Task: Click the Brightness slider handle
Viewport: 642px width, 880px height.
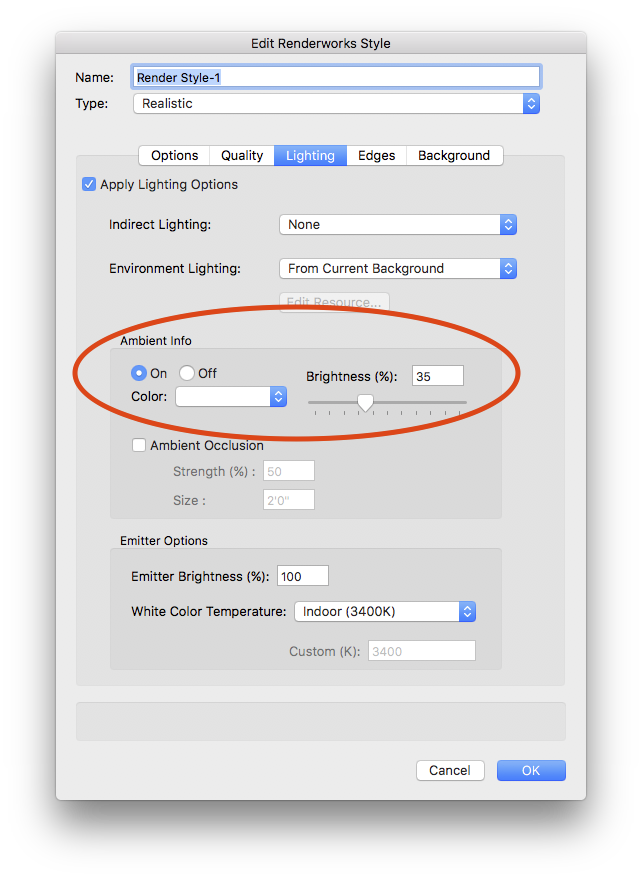Action: click(x=366, y=402)
